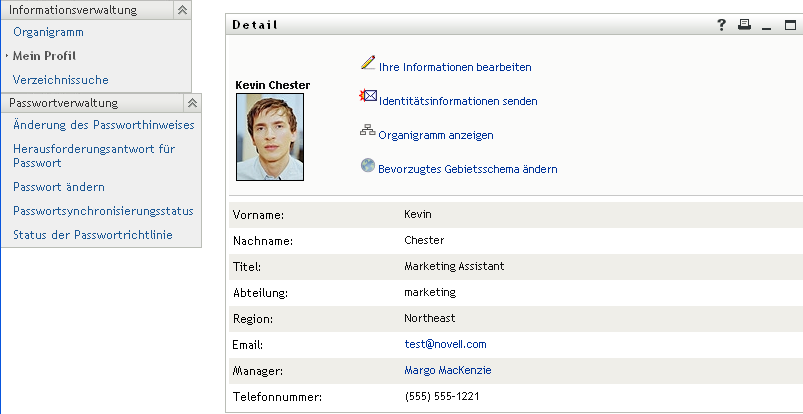Click the print icon in Detail header
803x414 pixels.
[x=744, y=25]
